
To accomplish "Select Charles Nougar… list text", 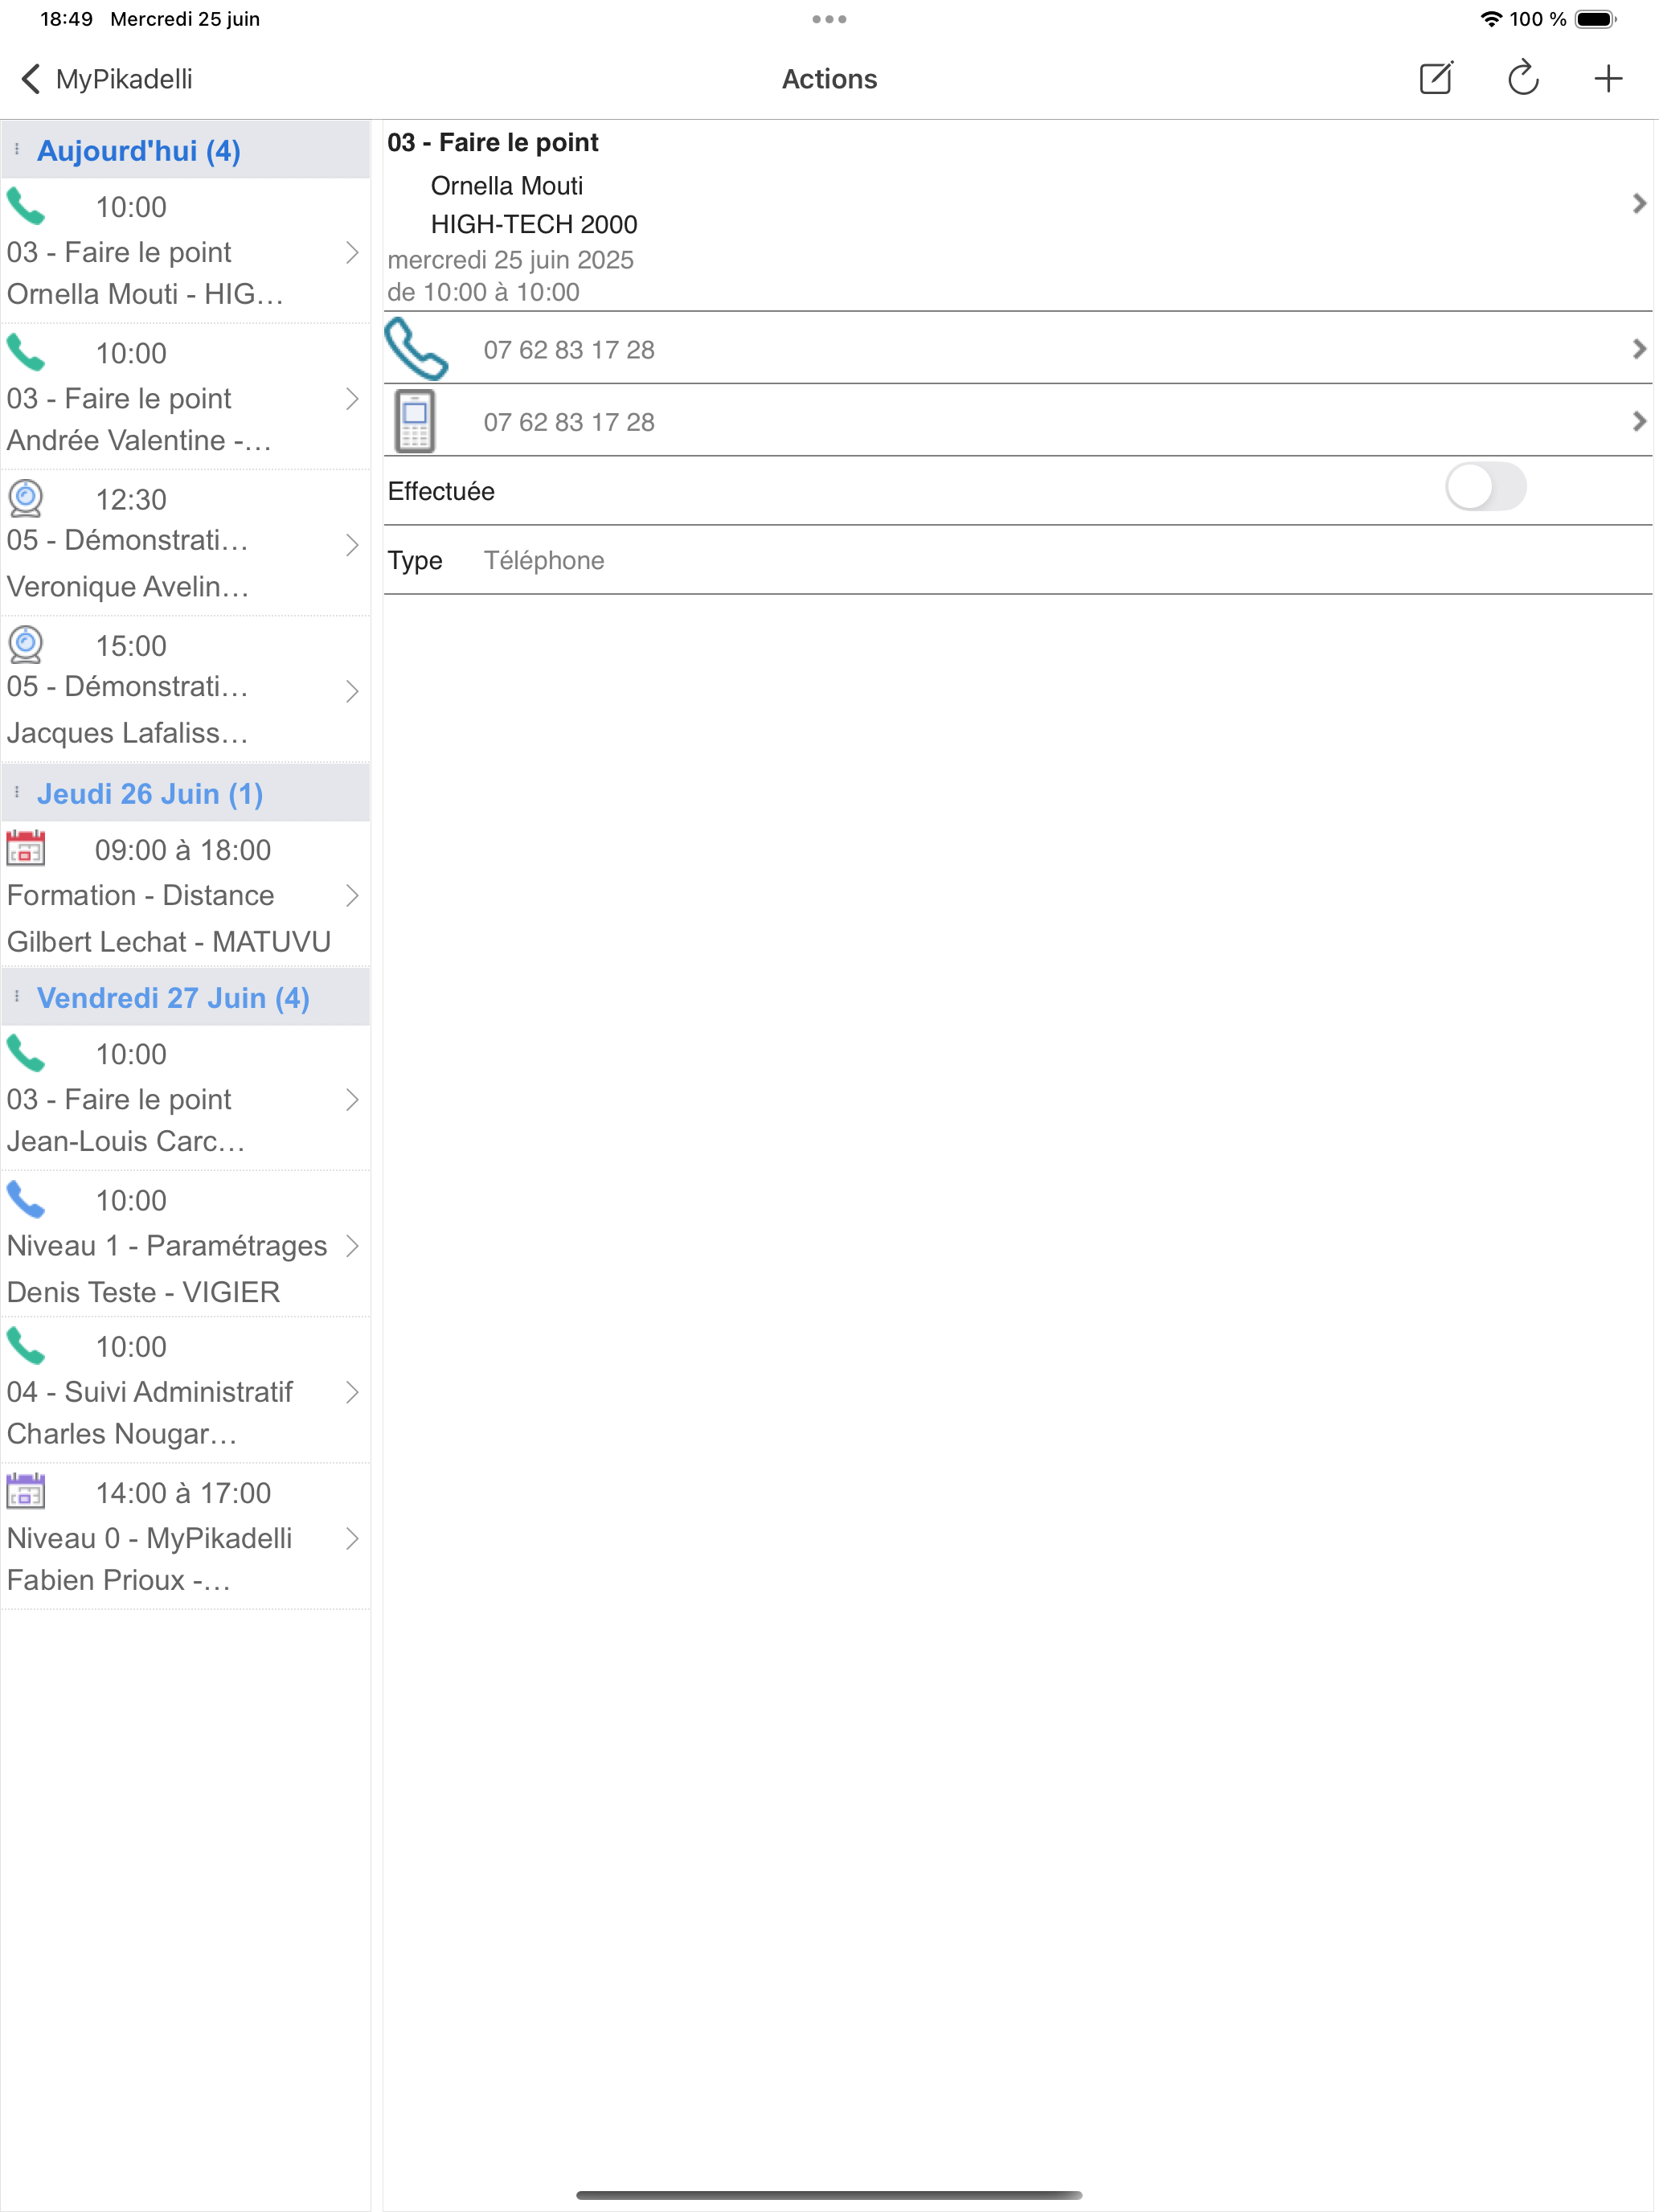I will click(122, 1434).
